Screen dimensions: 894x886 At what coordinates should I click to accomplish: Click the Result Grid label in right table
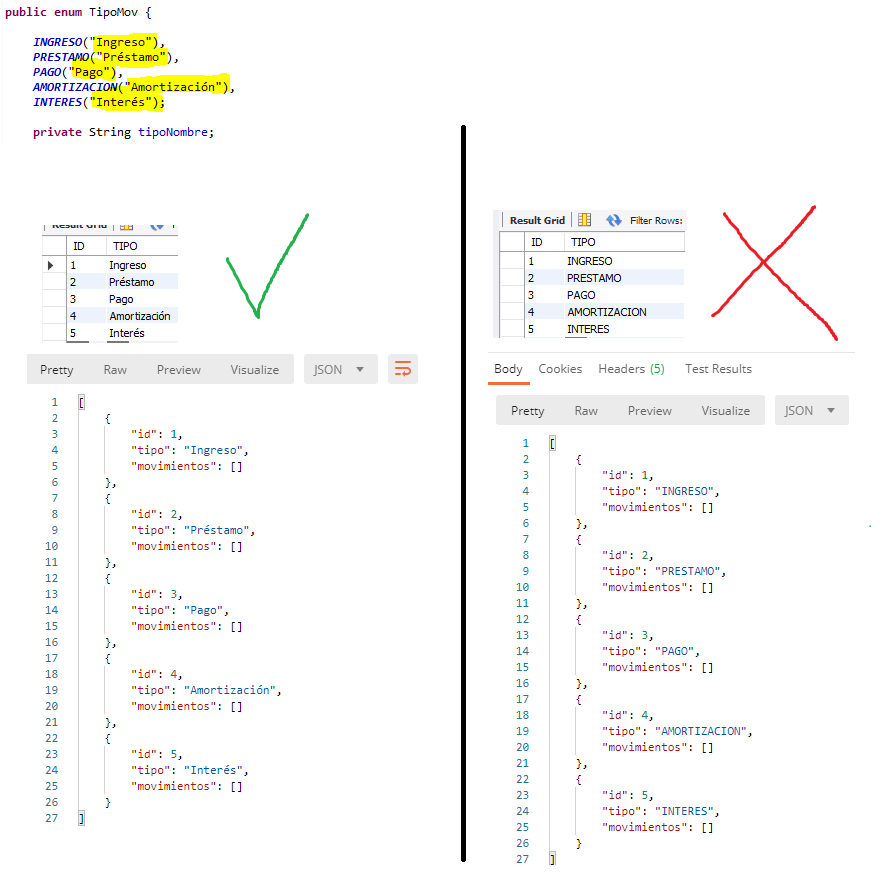[537, 220]
